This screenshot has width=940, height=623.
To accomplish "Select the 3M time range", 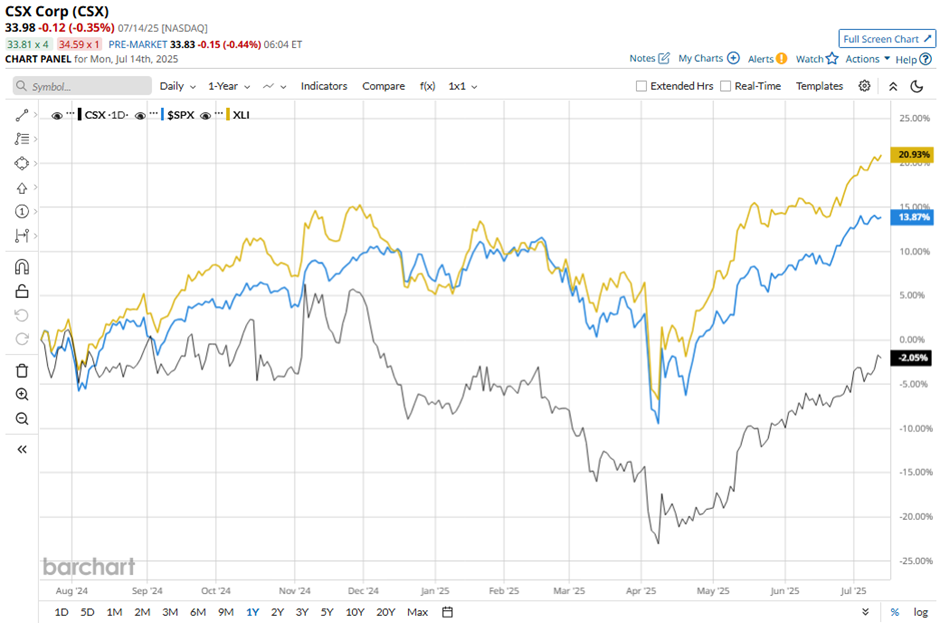I will pyautogui.click(x=170, y=612).
